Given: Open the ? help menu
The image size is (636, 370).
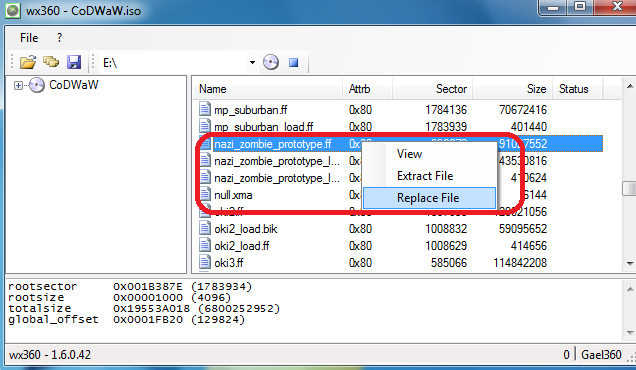Looking at the screenshot, I should pyautogui.click(x=59, y=38).
